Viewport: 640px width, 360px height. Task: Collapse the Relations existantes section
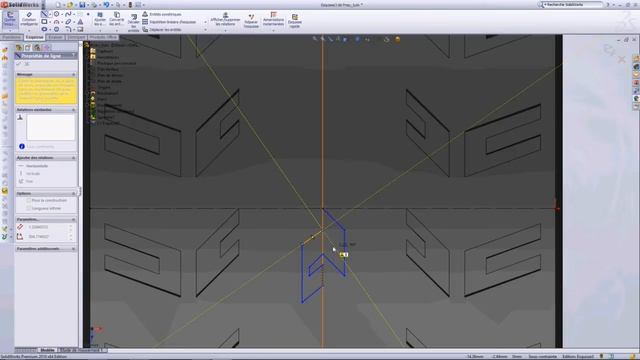pos(74,110)
